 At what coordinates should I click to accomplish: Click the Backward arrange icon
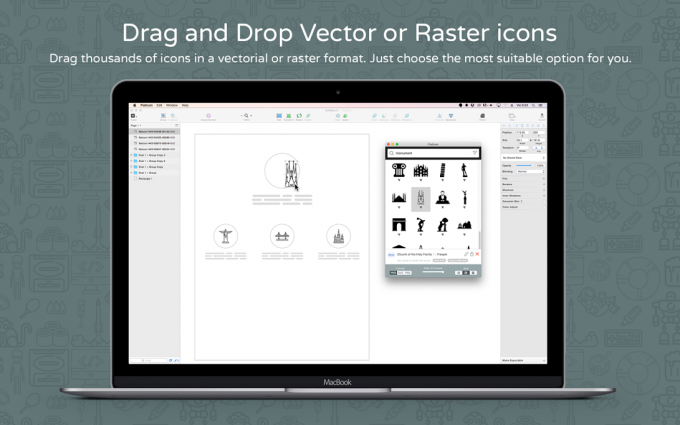coord(451,116)
